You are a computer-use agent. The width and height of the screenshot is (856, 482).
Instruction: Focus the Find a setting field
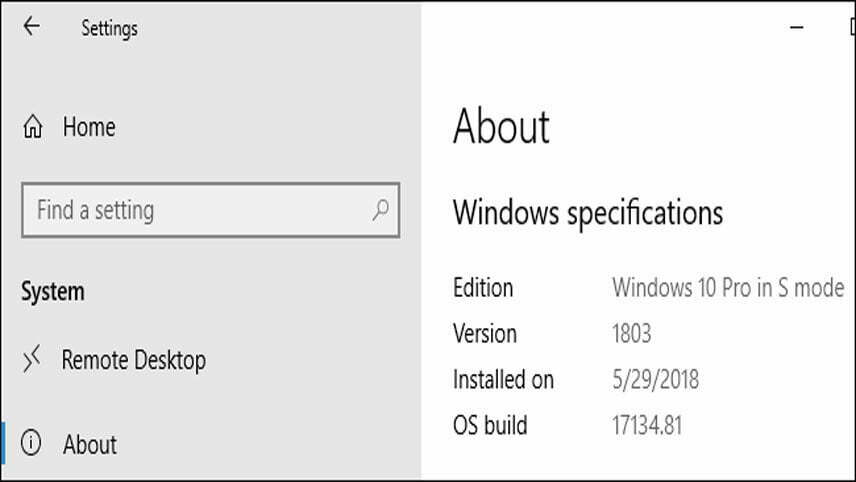pos(211,210)
